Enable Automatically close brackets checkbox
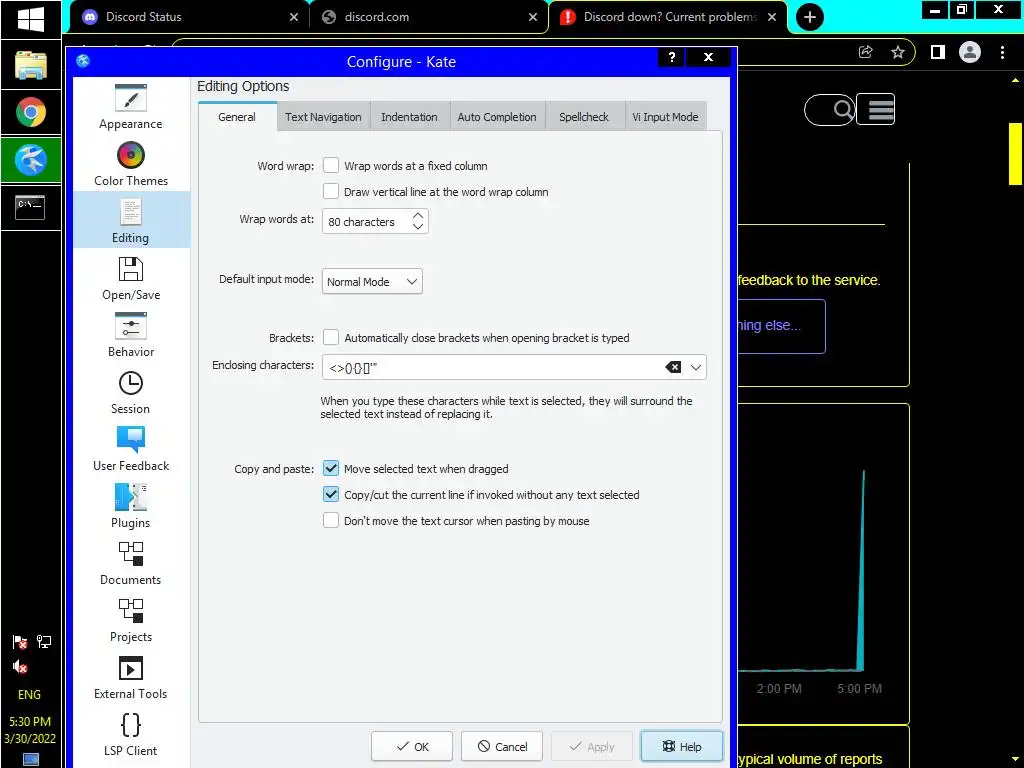This screenshot has width=1024, height=768. pyautogui.click(x=331, y=337)
